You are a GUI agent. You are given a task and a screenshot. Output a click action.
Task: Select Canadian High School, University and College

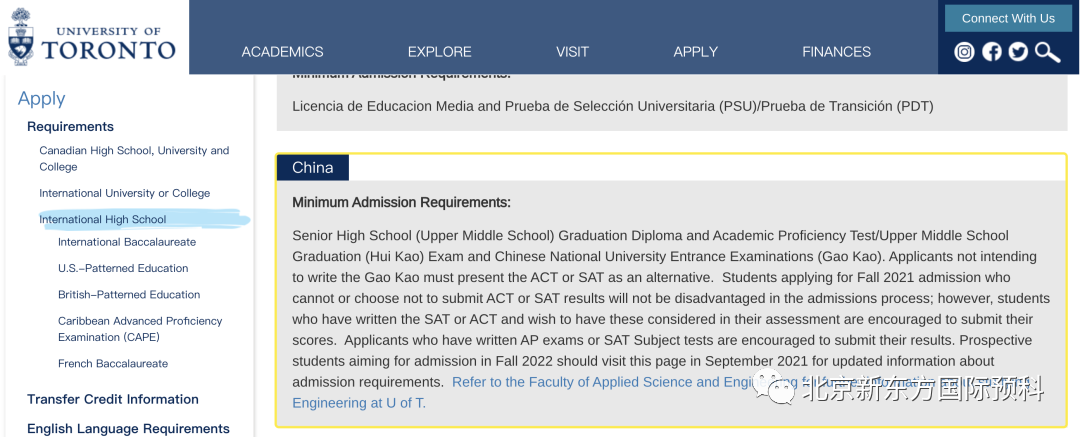[134, 158]
